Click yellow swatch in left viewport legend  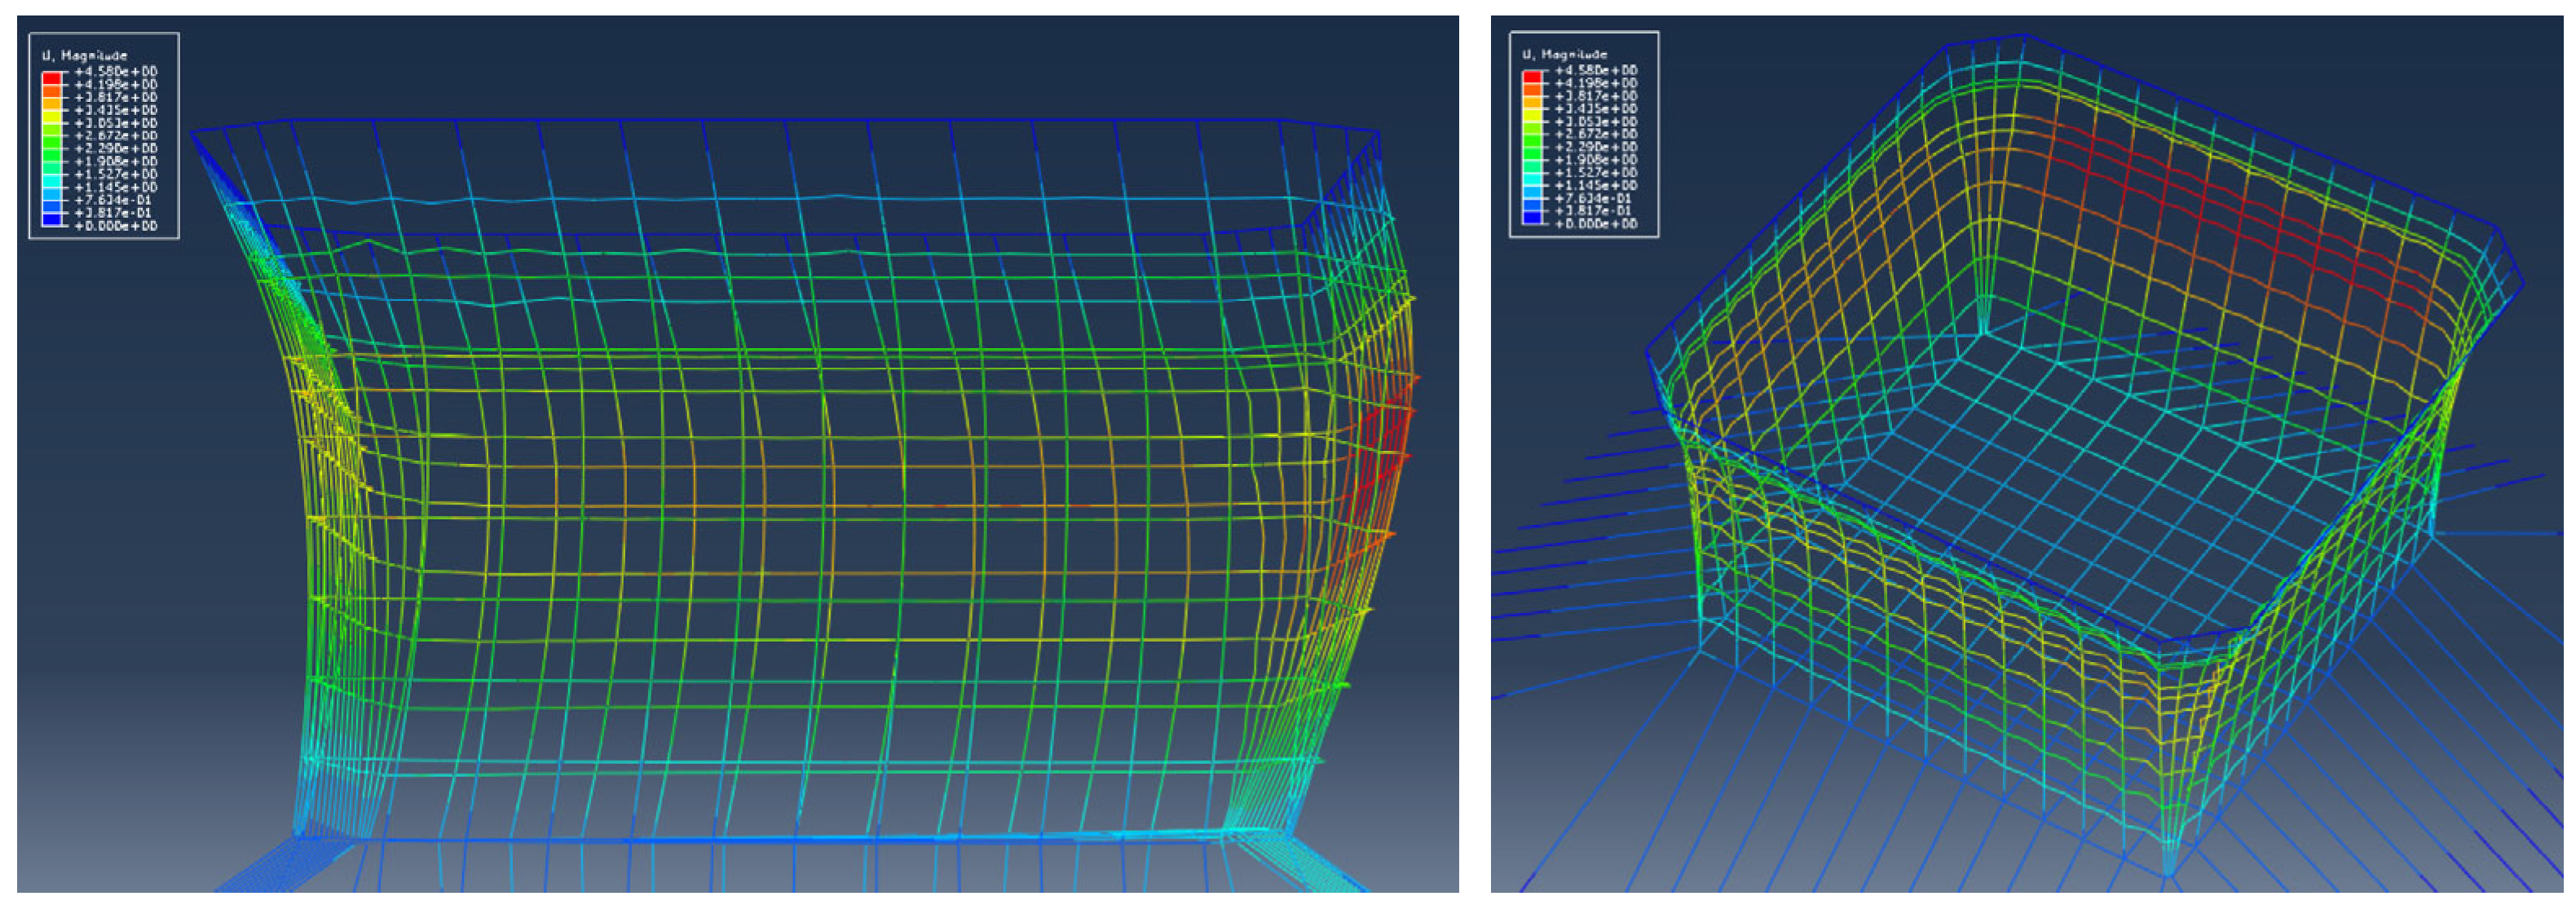(x=51, y=116)
